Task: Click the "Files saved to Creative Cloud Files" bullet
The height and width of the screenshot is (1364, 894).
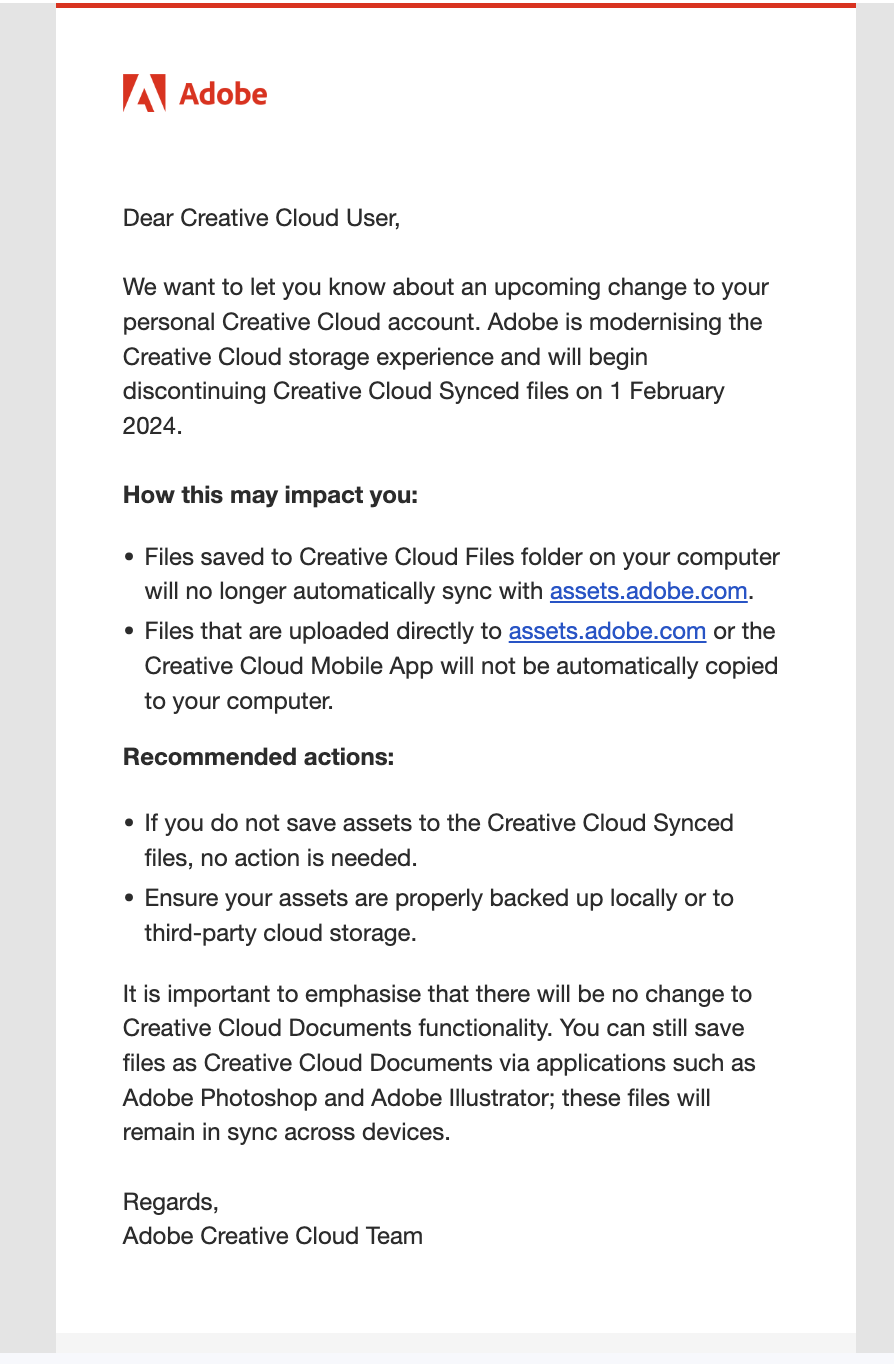Action: click(x=461, y=556)
